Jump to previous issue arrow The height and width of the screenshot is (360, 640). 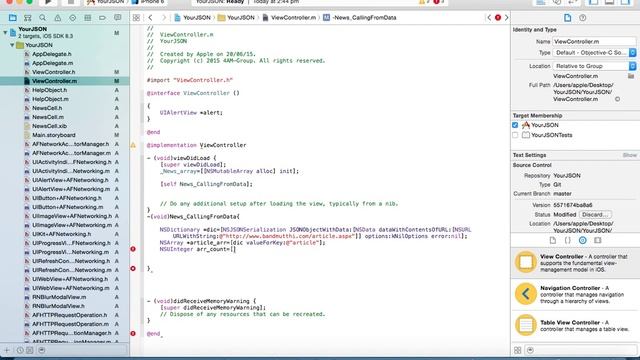489,18
